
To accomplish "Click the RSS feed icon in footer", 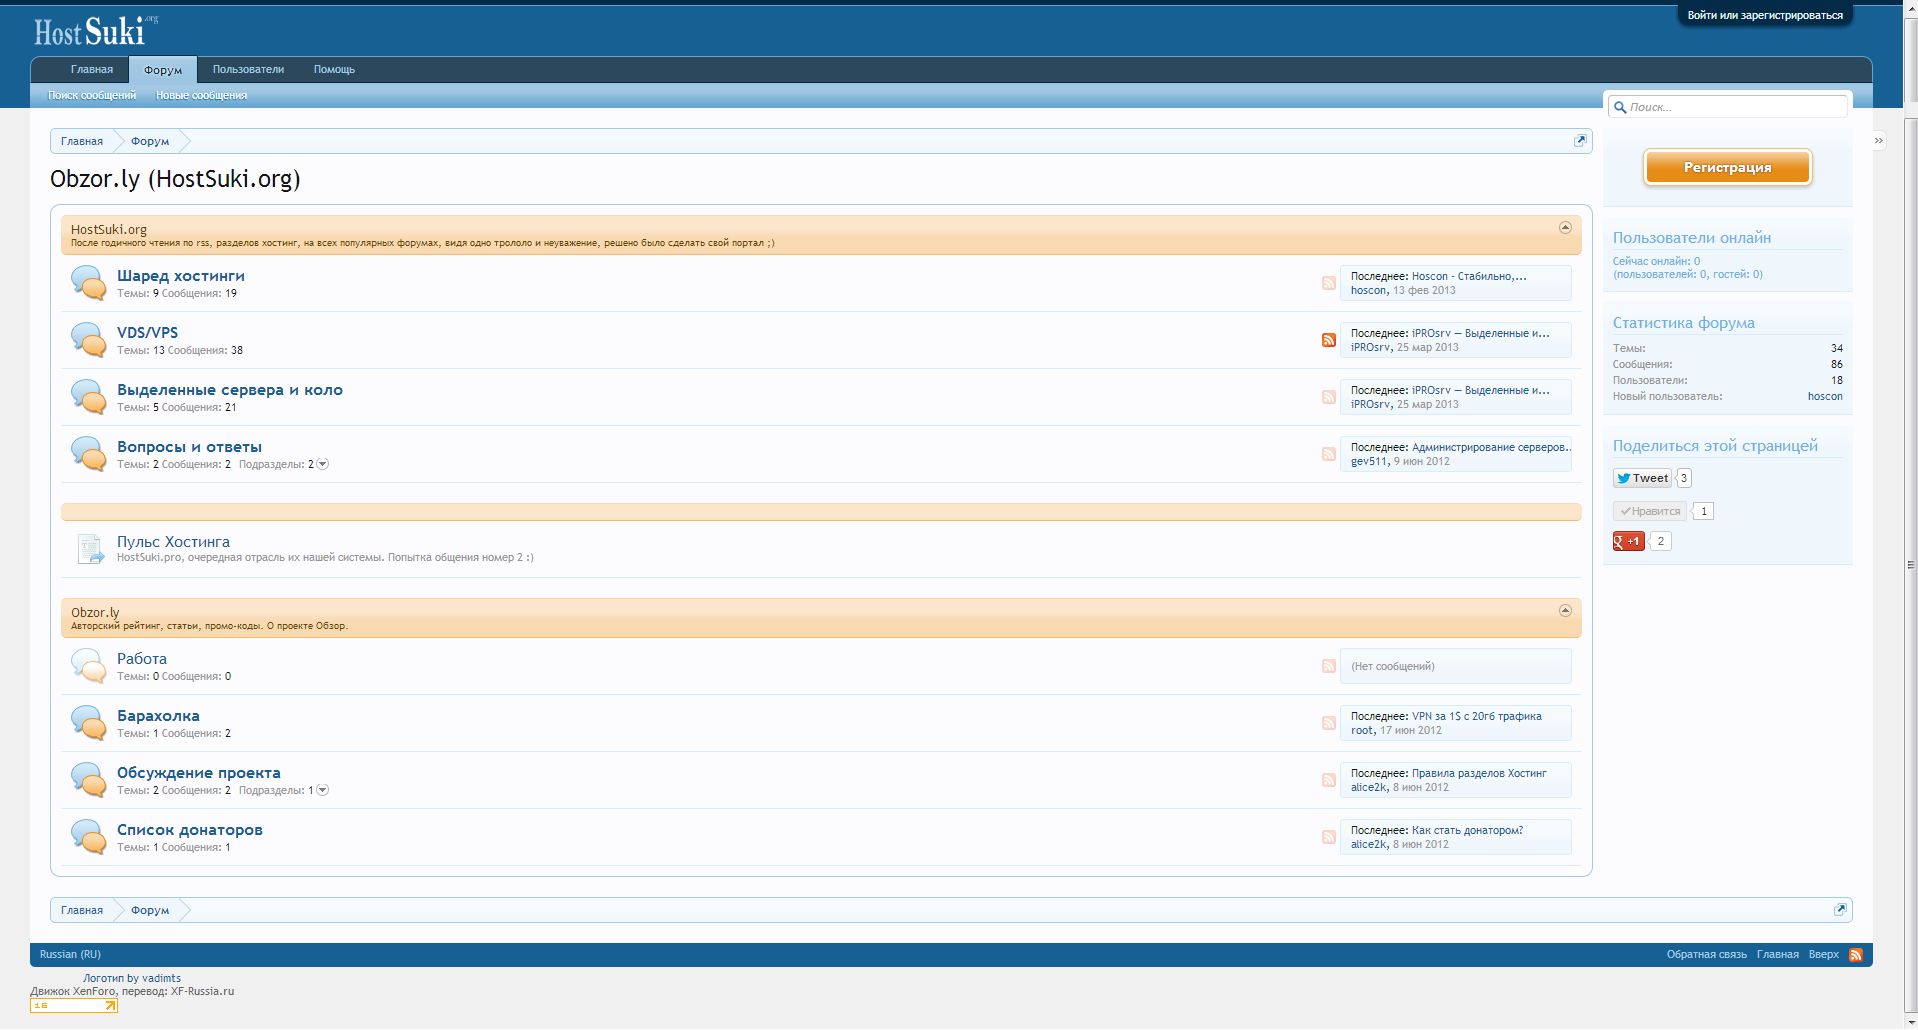I will [1856, 955].
